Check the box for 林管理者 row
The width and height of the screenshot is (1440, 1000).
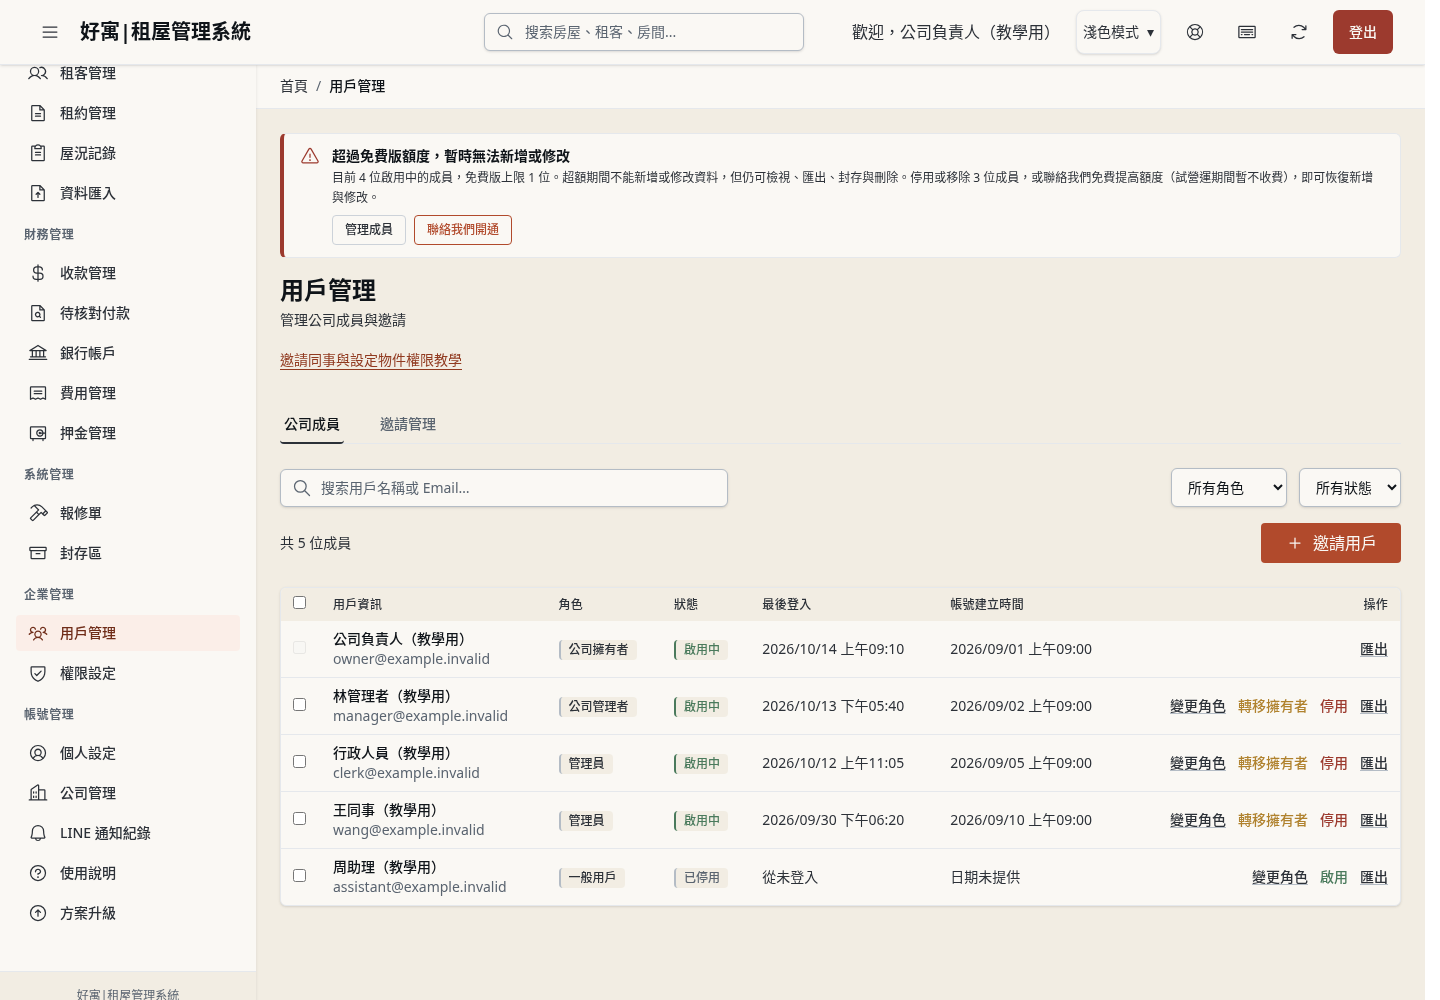(x=299, y=704)
